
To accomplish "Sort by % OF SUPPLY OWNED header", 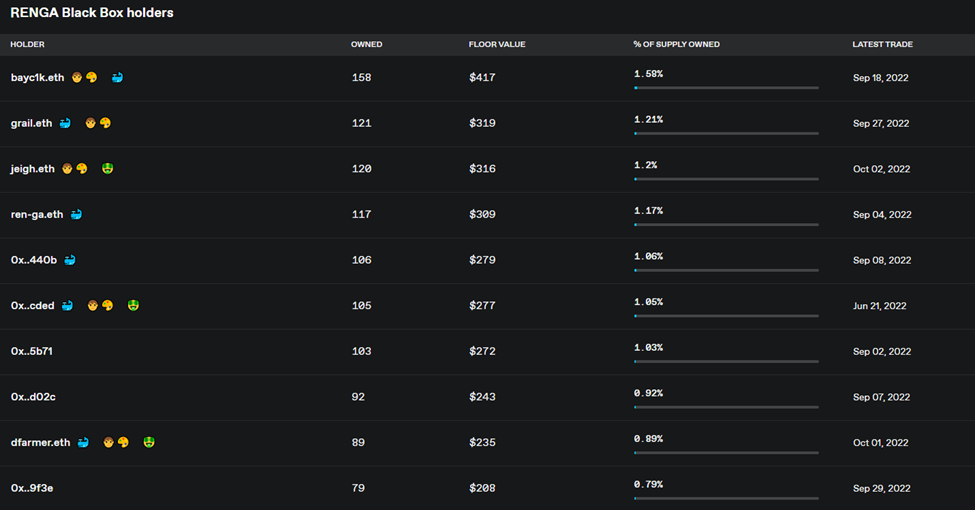I will click(x=677, y=44).
